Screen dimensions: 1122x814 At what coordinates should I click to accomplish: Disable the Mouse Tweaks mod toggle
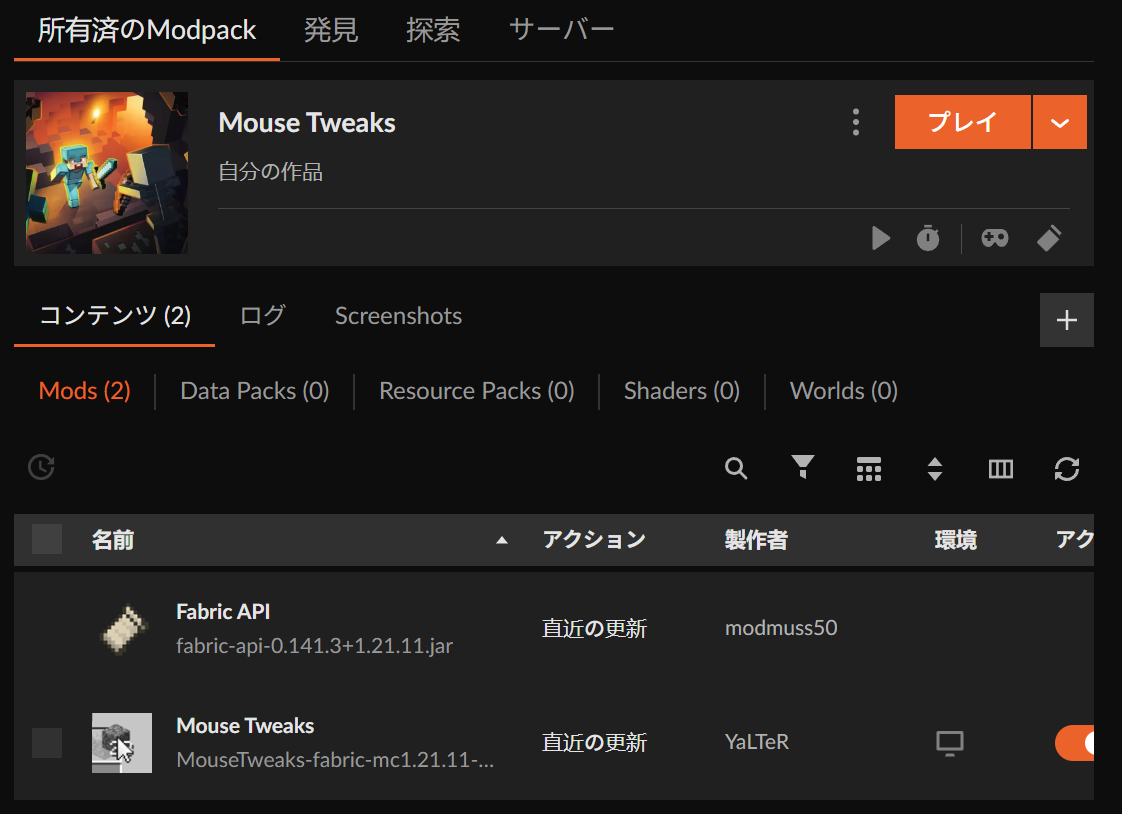1077,743
